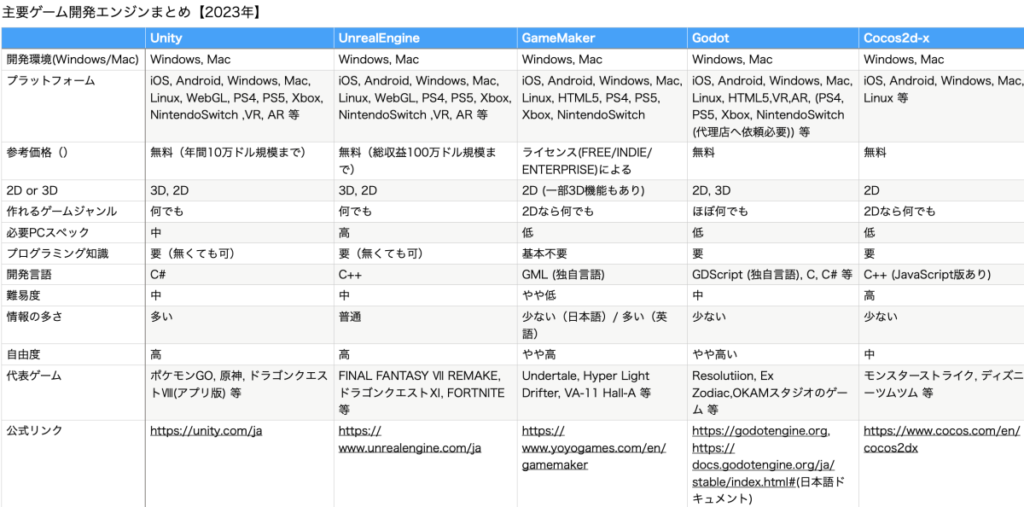Click GameMaker's Undertale, Hyper Light Drifter cell

click(x=602, y=393)
